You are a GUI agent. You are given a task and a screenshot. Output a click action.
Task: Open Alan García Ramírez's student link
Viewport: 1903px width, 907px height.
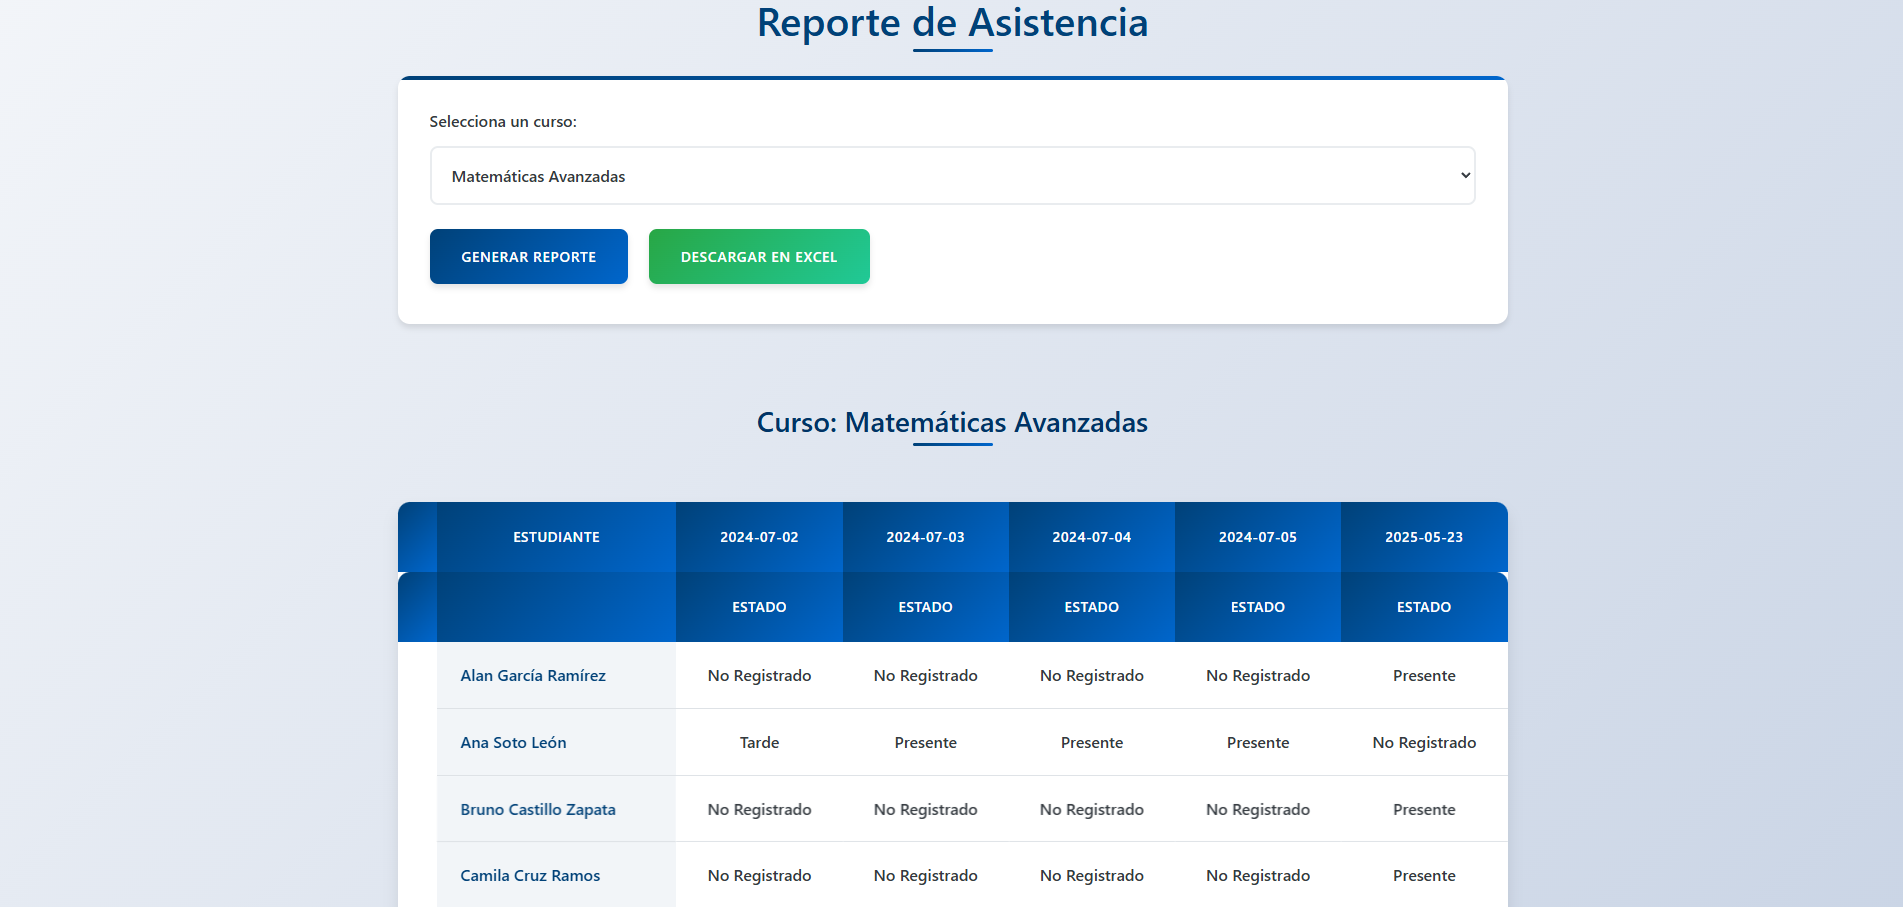532,675
